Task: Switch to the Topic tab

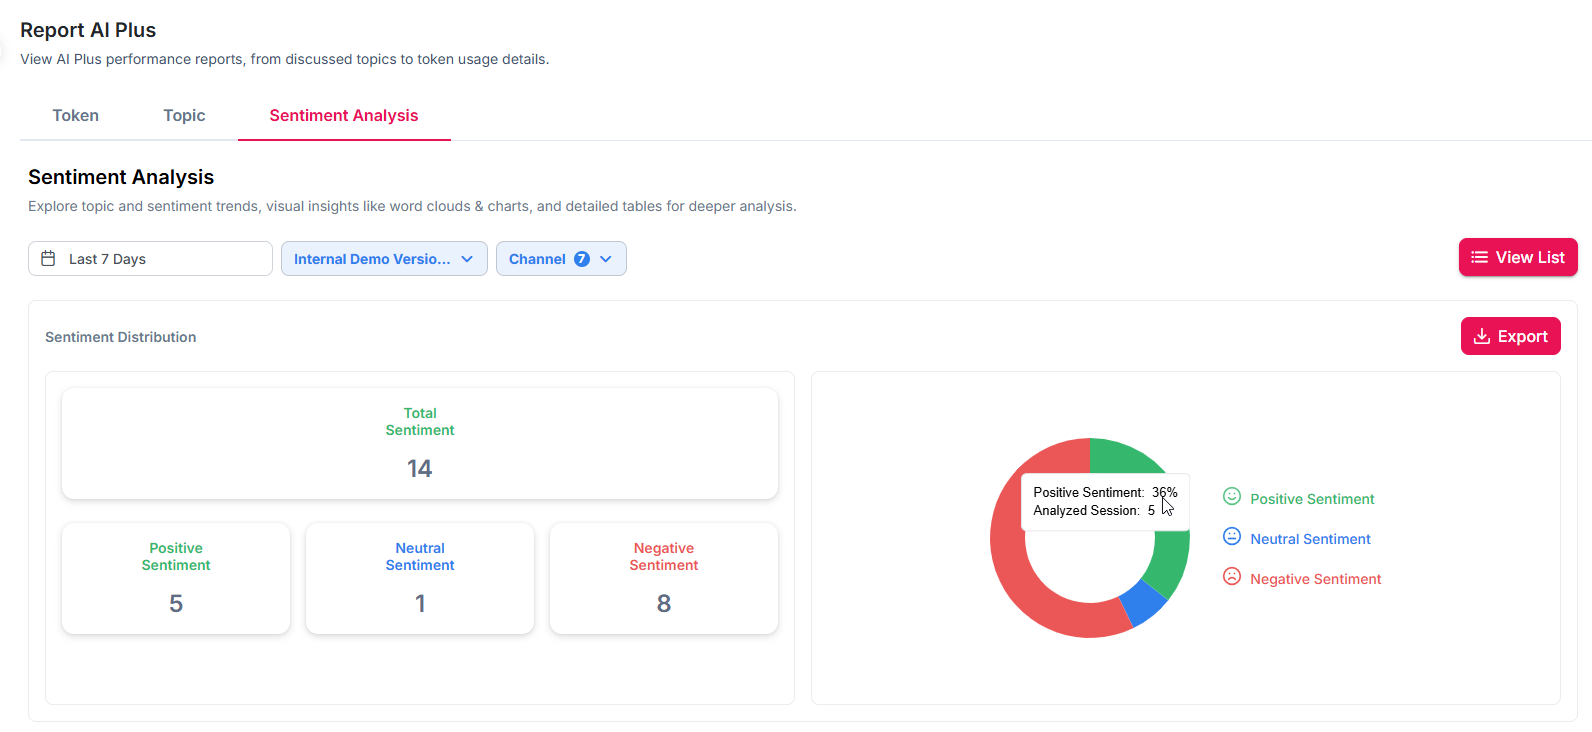Action: coord(184,116)
